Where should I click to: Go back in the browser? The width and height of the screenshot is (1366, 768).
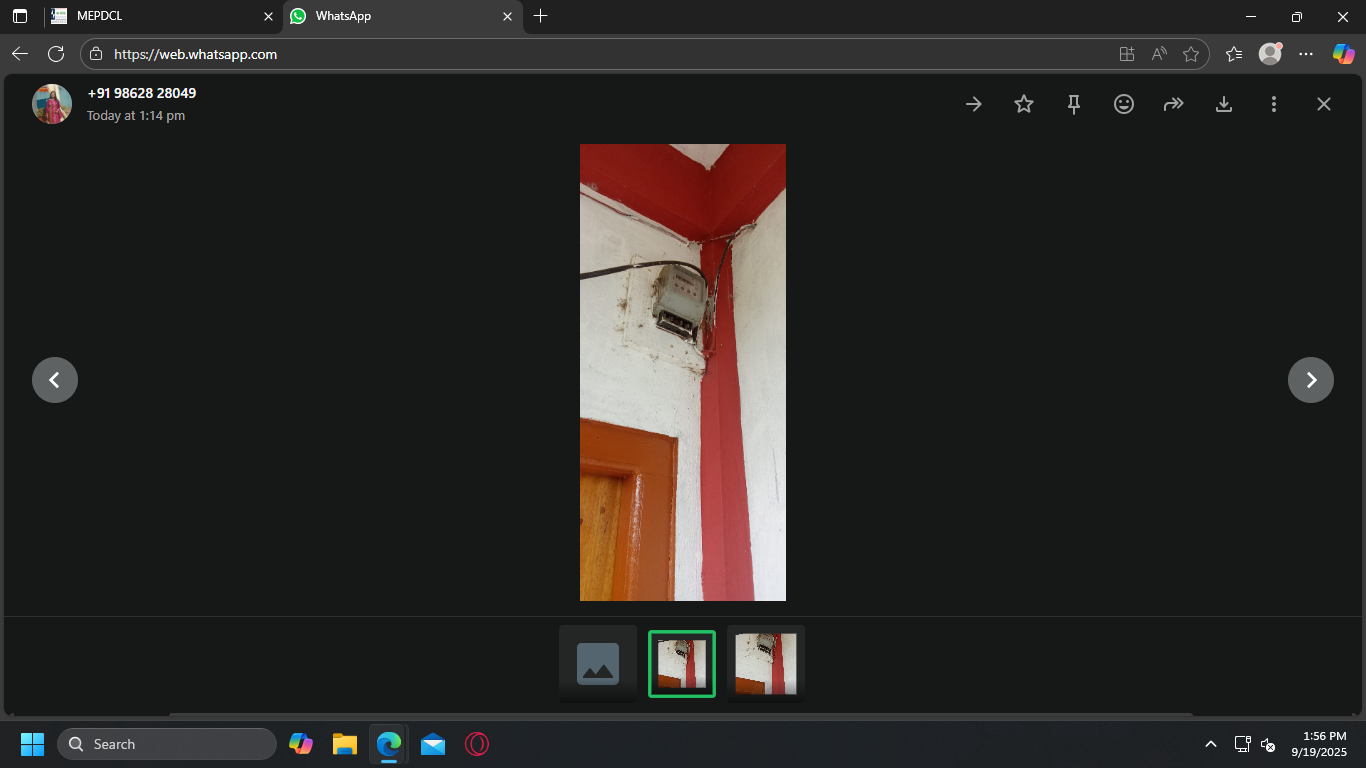pyautogui.click(x=20, y=54)
